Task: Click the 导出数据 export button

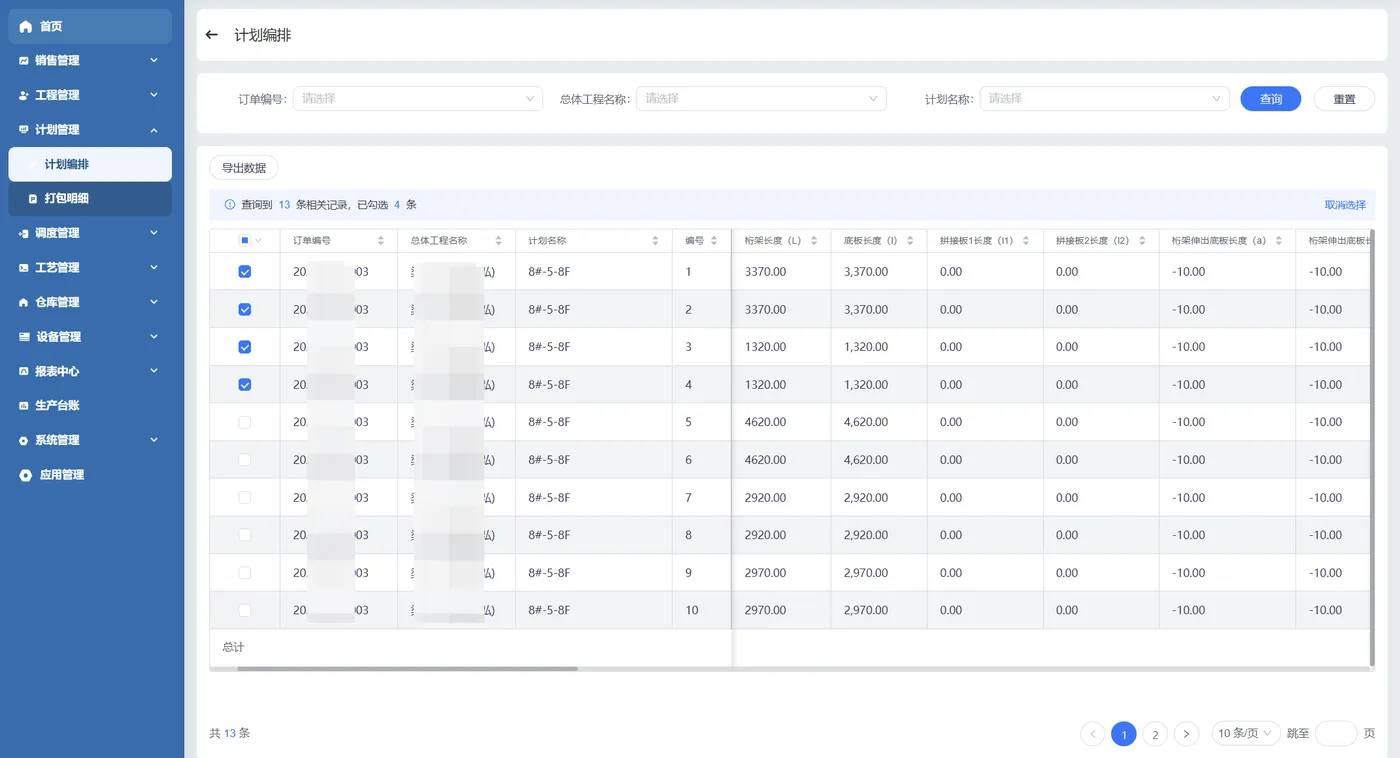Action: tap(244, 168)
